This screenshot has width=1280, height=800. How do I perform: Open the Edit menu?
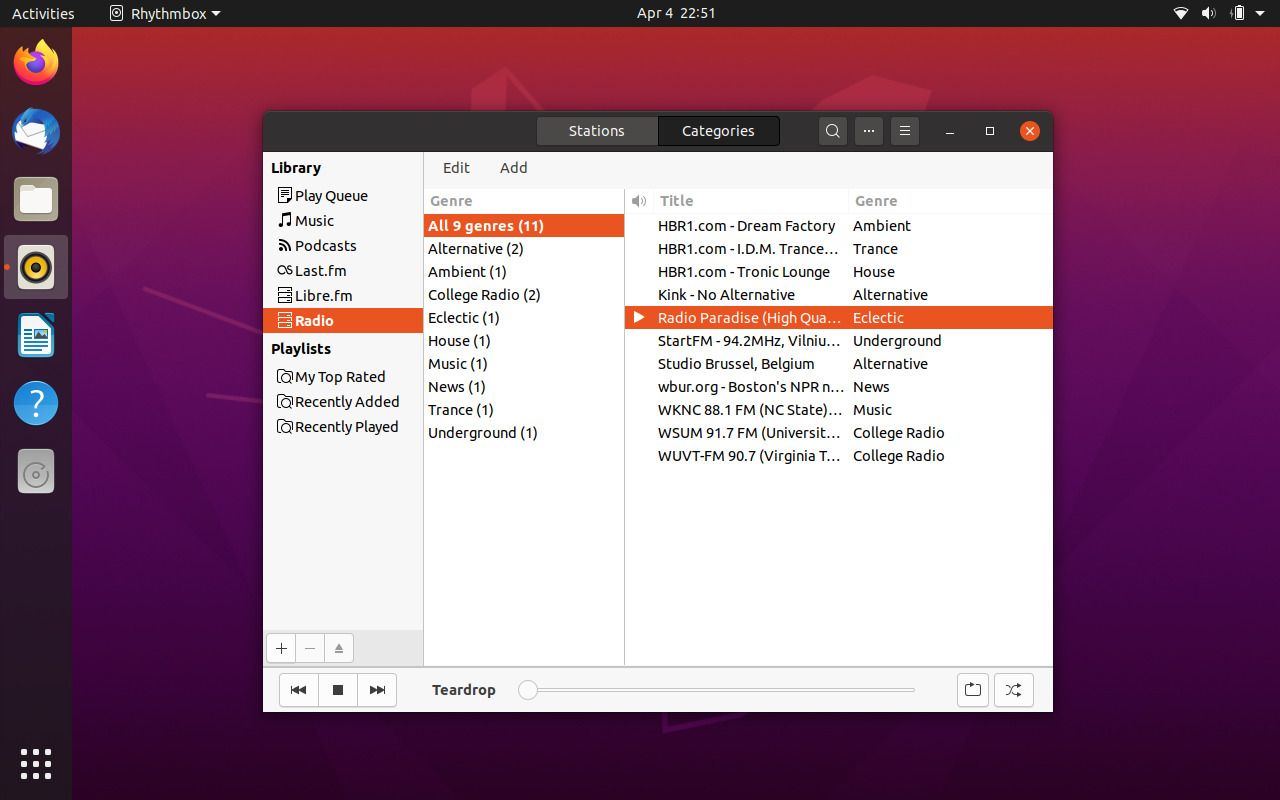[x=456, y=167]
